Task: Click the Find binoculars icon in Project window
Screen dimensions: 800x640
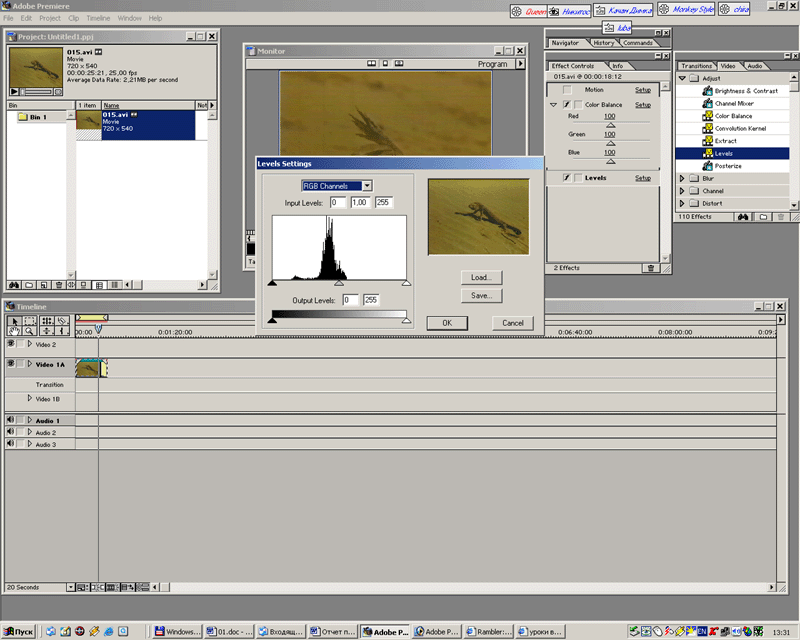Action: click(x=14, y=284)
